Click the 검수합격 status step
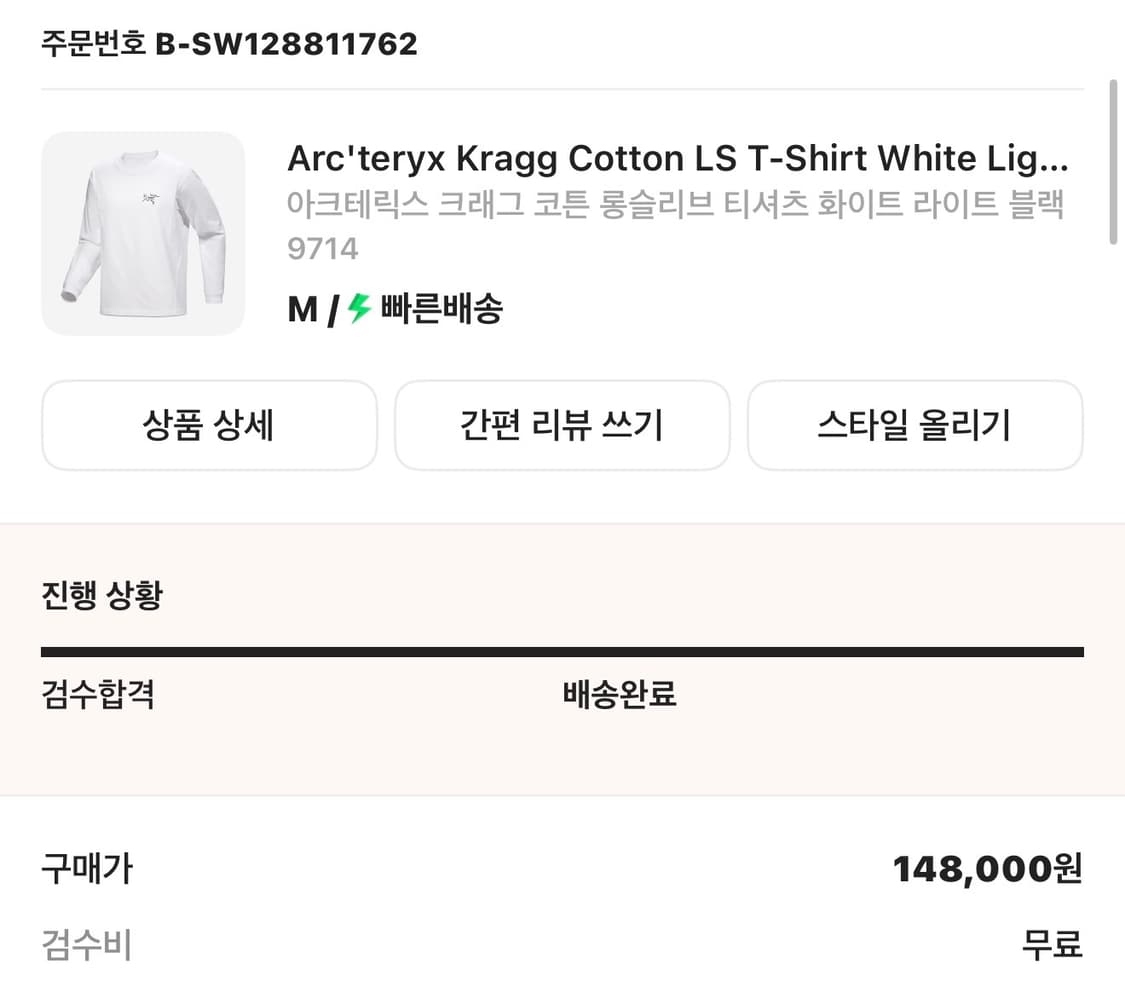 98,693
